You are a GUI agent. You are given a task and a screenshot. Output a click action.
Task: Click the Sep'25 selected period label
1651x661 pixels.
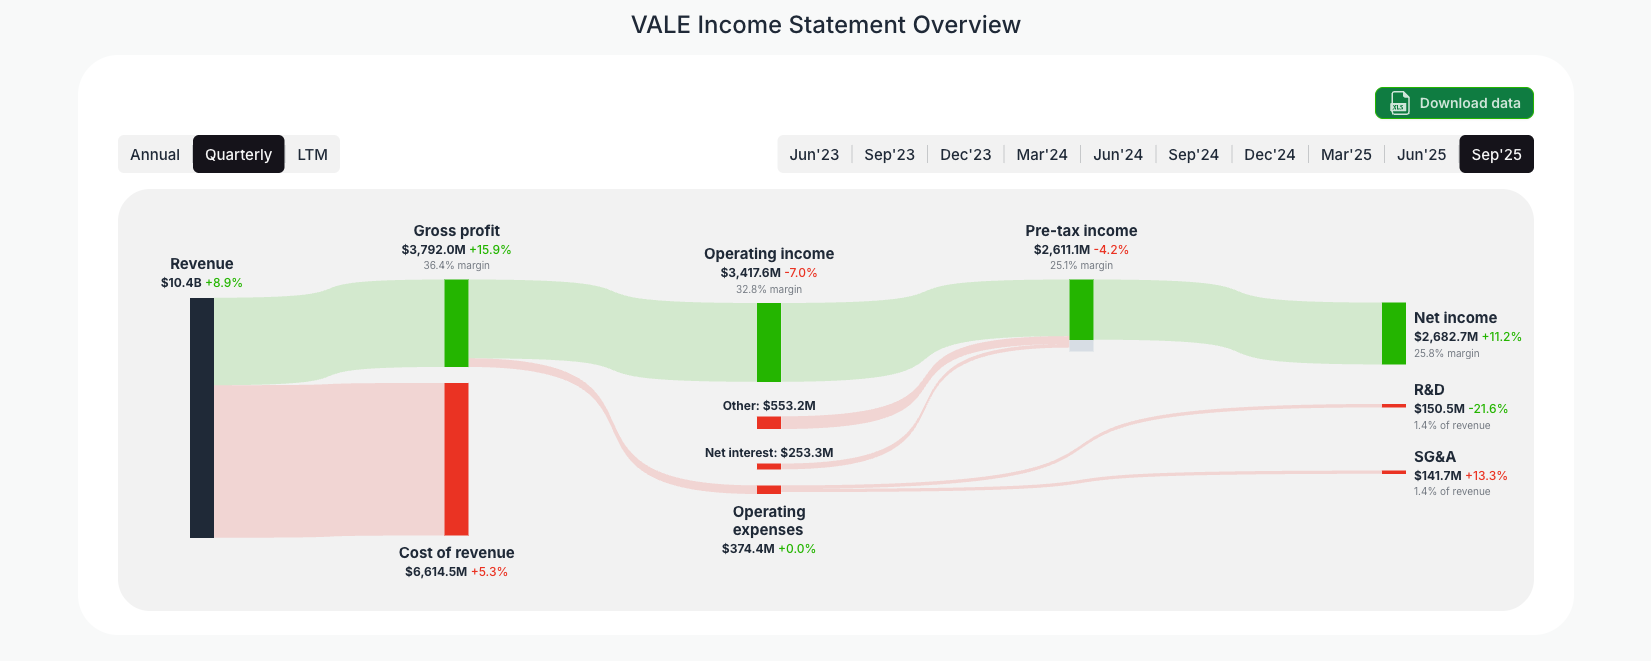point(1496,154)
